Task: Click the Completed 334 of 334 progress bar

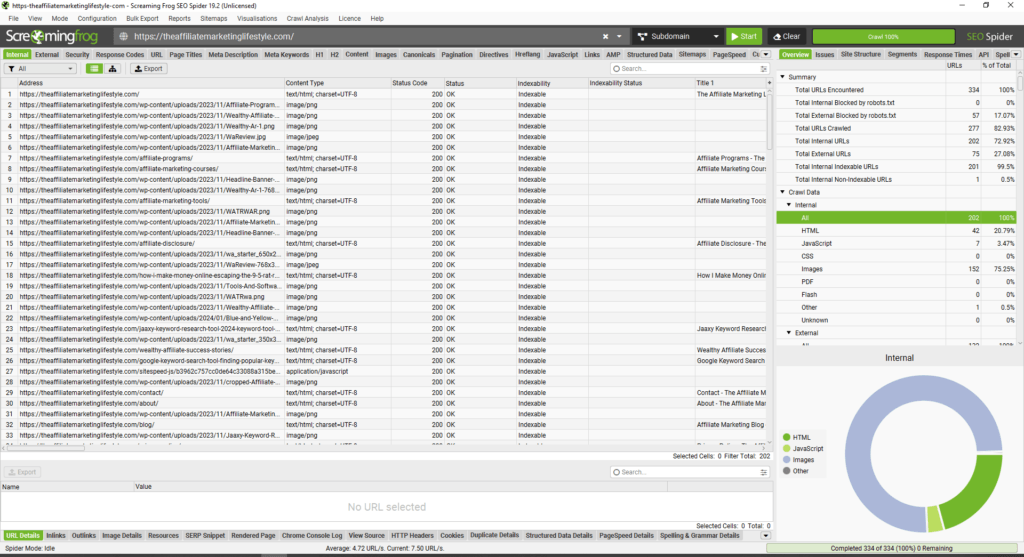Action: tap(891, 549)
